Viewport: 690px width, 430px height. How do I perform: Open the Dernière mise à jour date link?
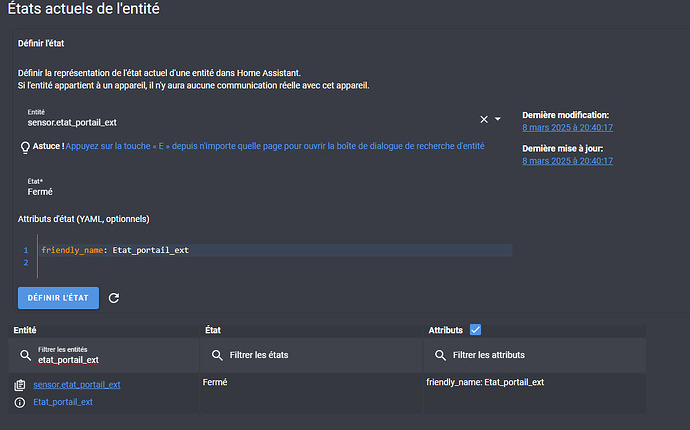tap(567, 161)
